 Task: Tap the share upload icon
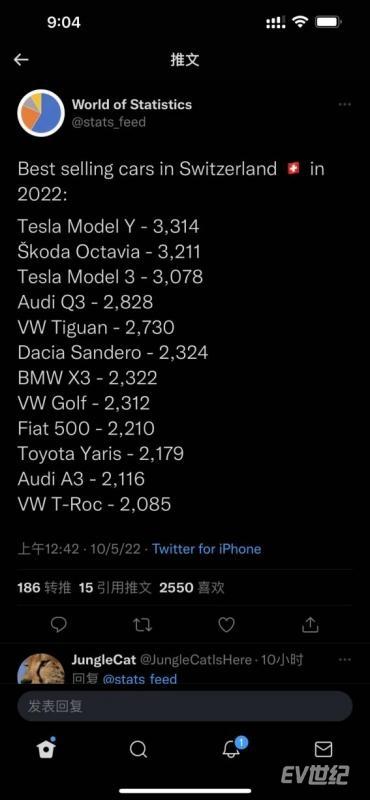coord(310,624)
